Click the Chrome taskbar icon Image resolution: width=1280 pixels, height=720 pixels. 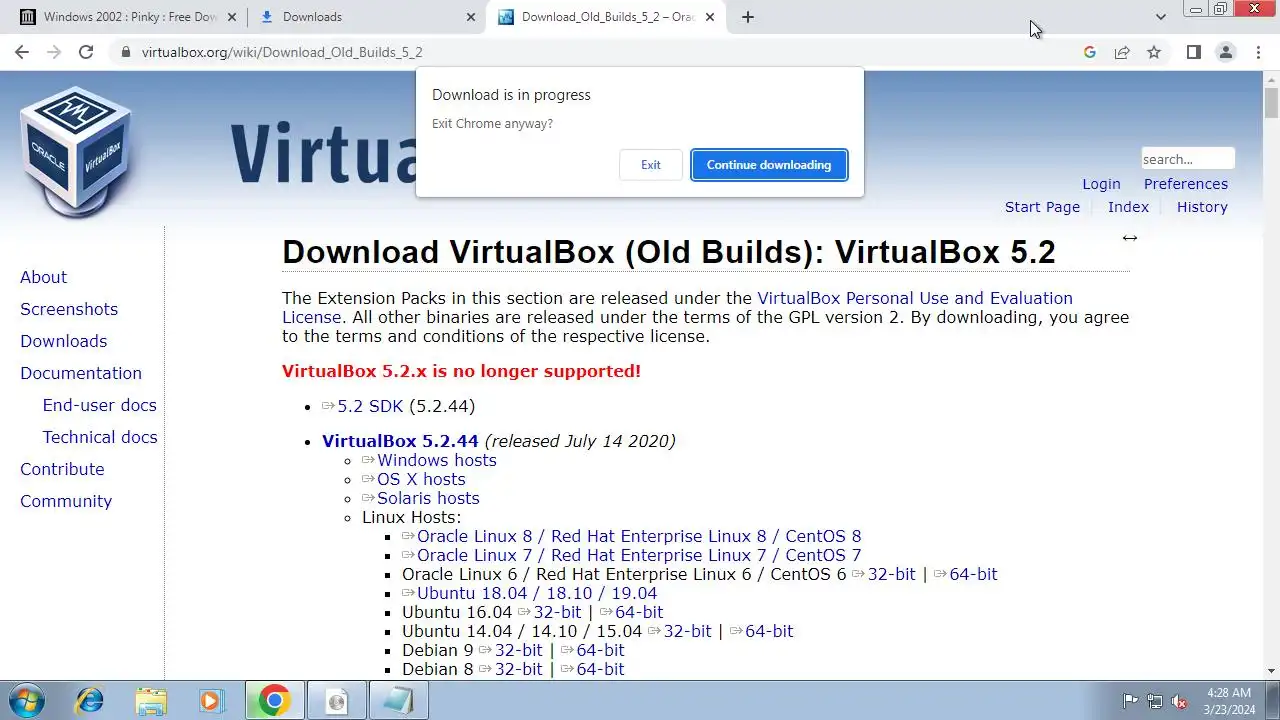(x=274, y=701)
